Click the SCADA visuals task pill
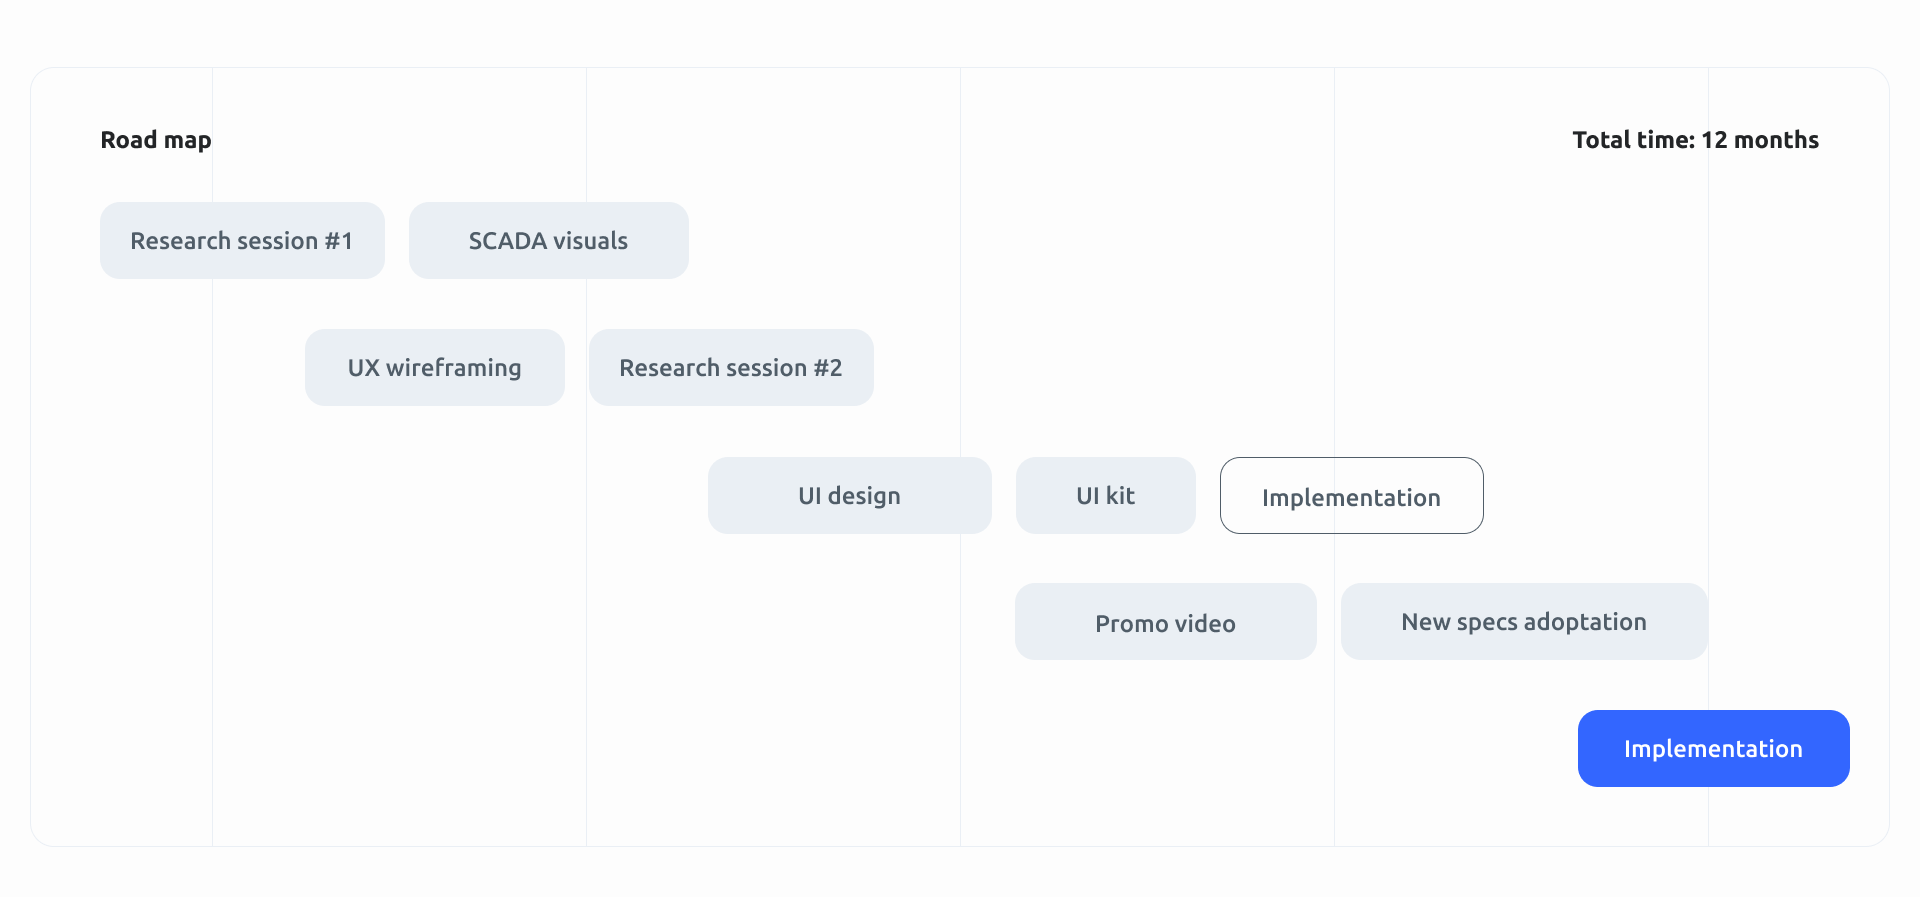The width and height of the screenshot is (1920, 897). (x=548, y=241)
